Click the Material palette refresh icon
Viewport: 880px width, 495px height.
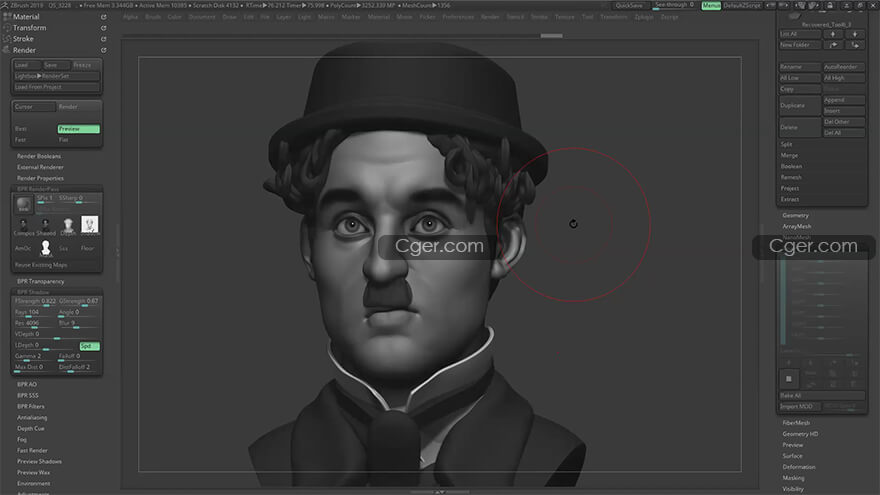coord(104,17)
